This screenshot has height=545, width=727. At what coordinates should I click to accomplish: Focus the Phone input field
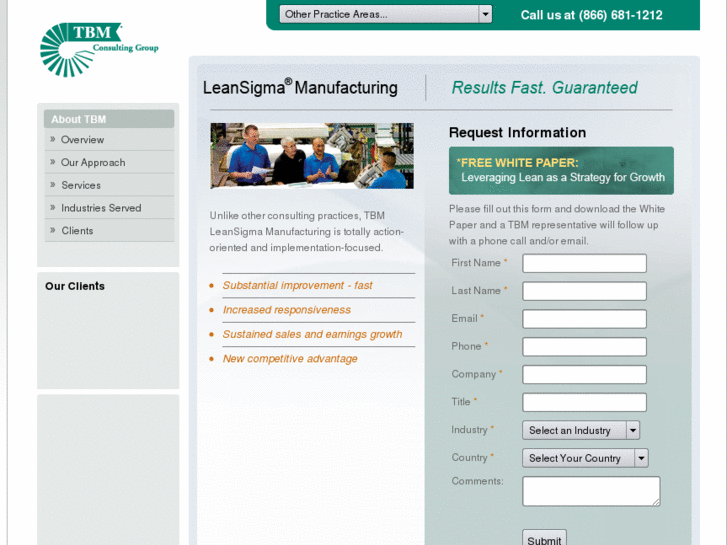[x=584, y=347]
